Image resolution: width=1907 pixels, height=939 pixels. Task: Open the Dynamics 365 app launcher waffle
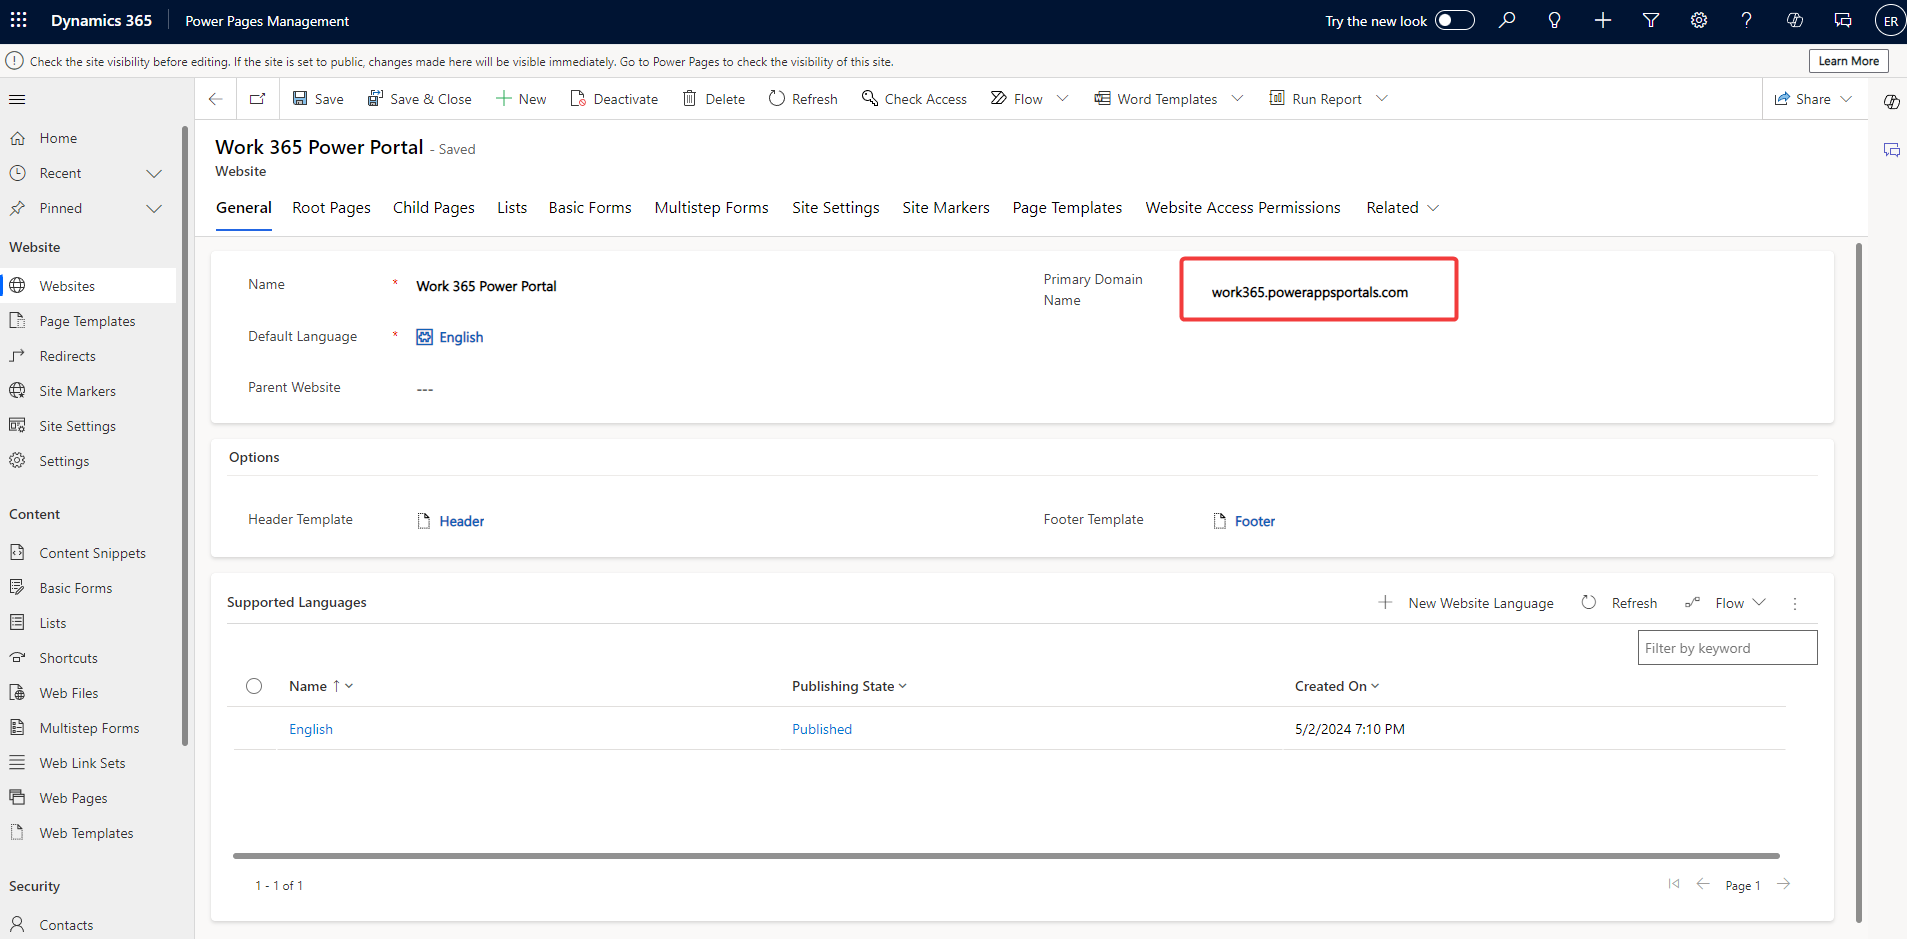(19, 20)
